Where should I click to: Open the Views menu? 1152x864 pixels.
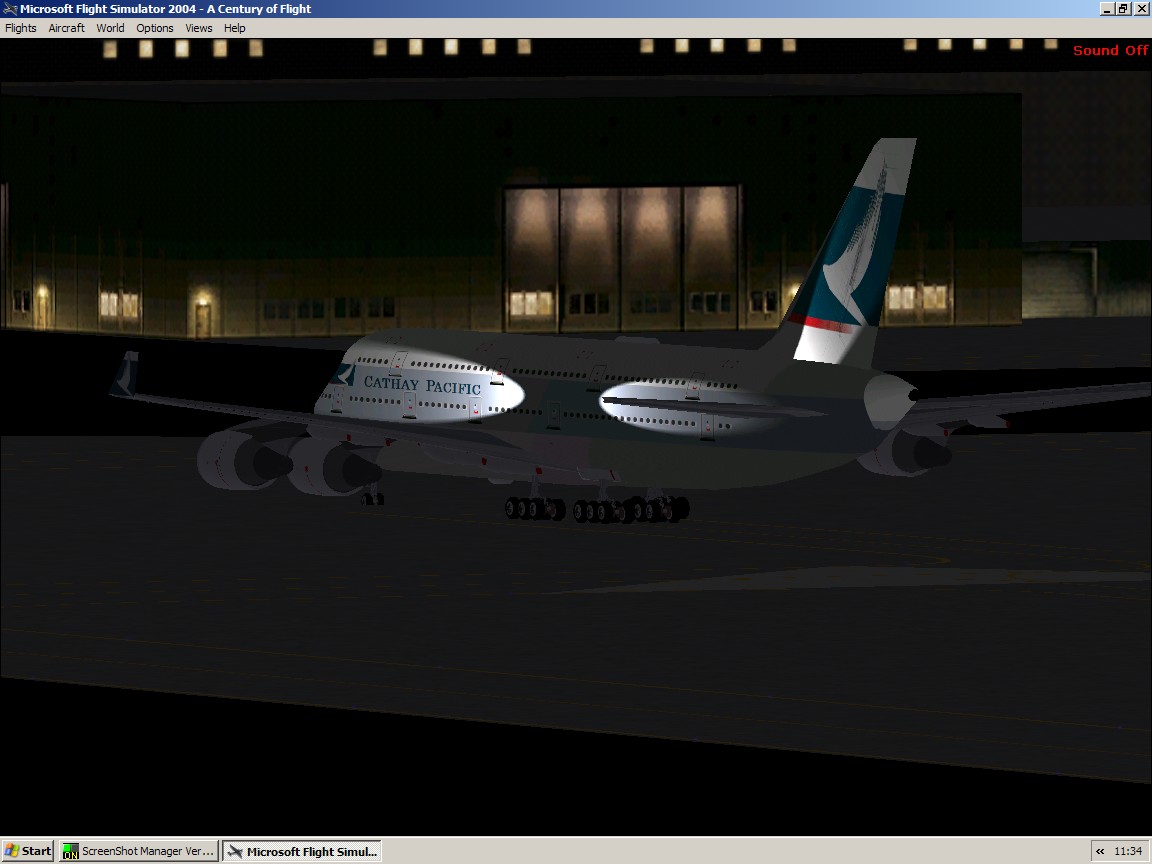point(198,28)
